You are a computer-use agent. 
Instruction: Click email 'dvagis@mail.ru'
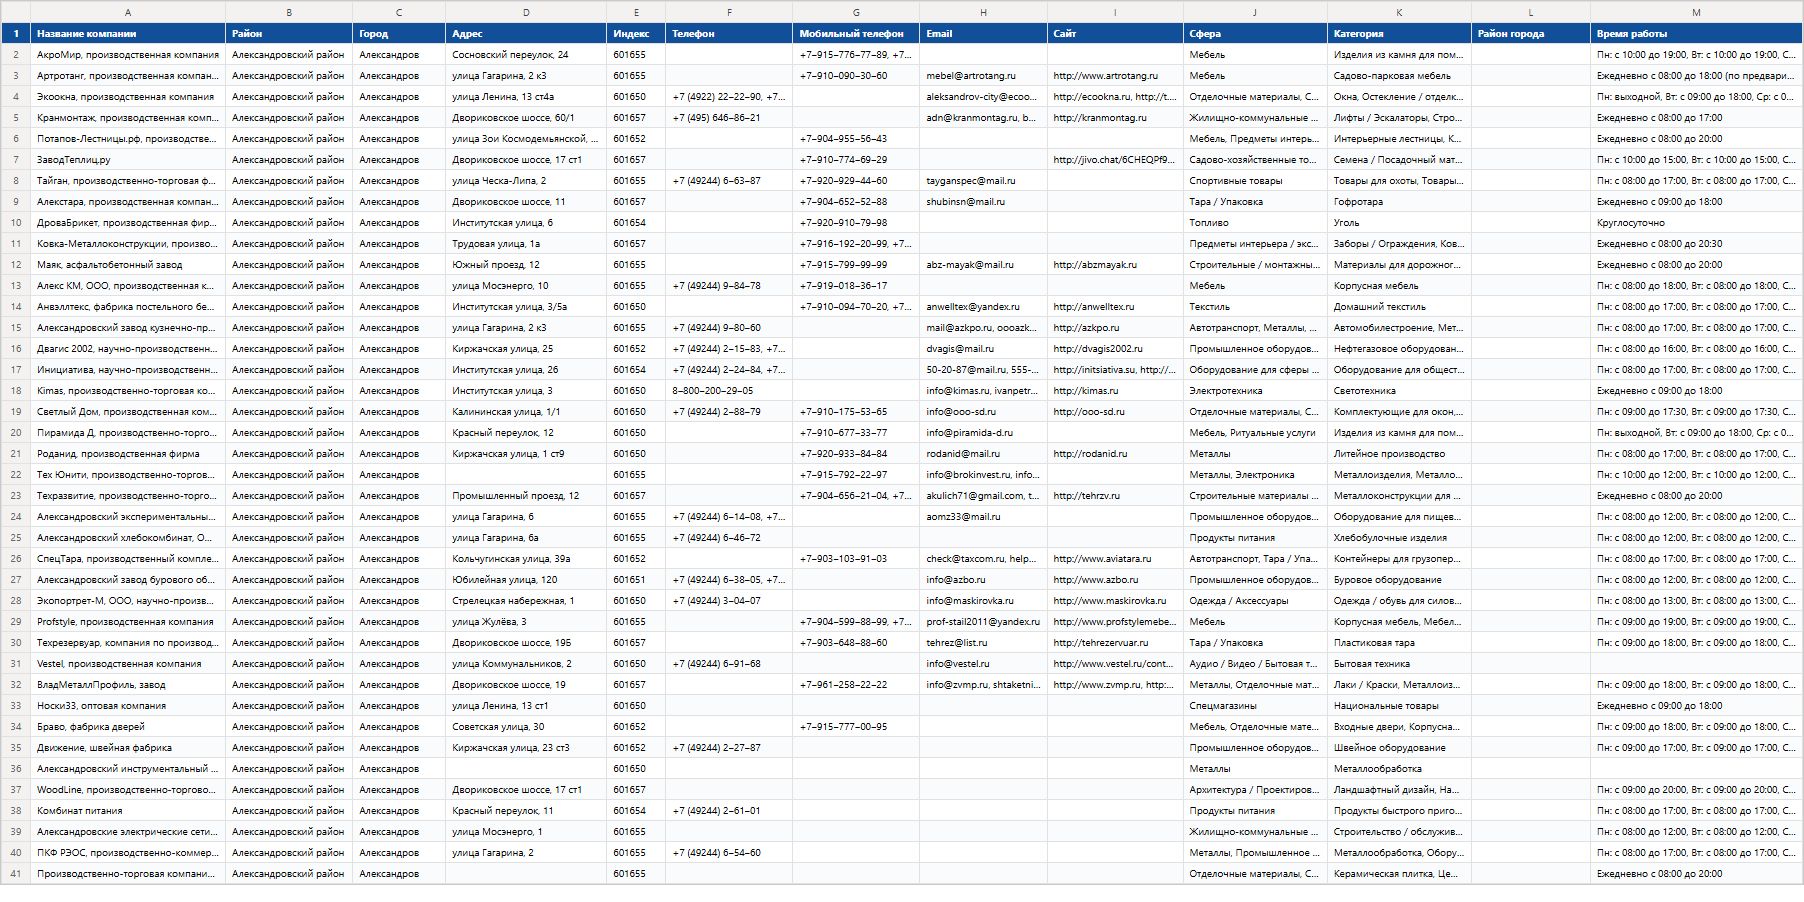point(983,348)
